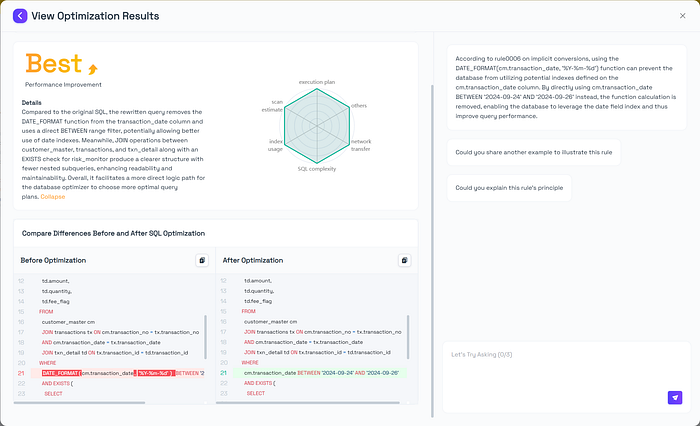Click the radar chart's SQL complexity label
The image size is (700, 426).
317,169
